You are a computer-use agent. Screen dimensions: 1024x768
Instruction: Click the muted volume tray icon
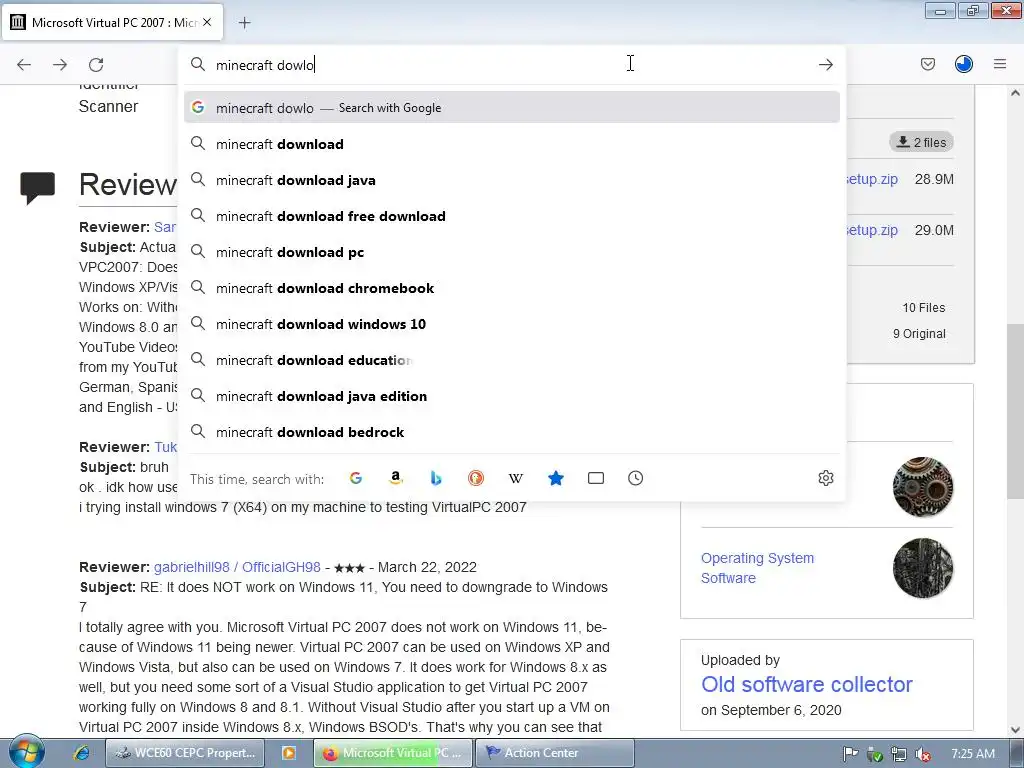pyautogui.click(x=923, y=754)
